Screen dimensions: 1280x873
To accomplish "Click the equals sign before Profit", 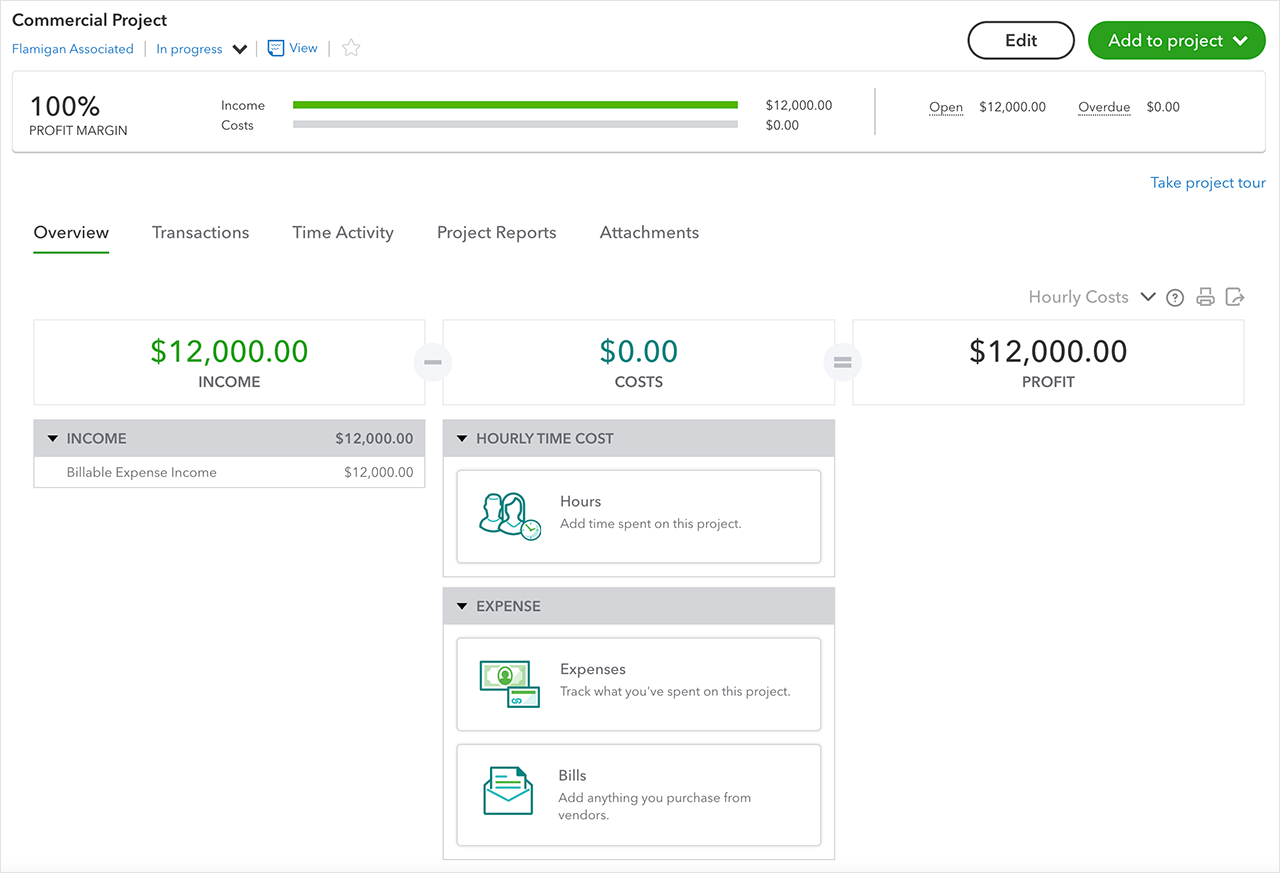I will tap(842, 362).
